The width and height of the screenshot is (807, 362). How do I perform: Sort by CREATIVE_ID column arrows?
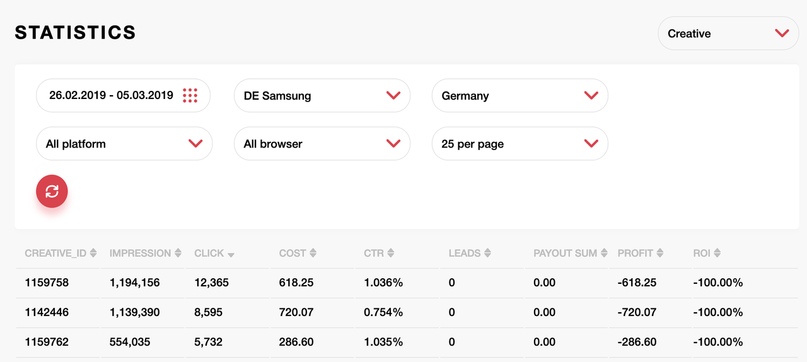pos(93,253)
